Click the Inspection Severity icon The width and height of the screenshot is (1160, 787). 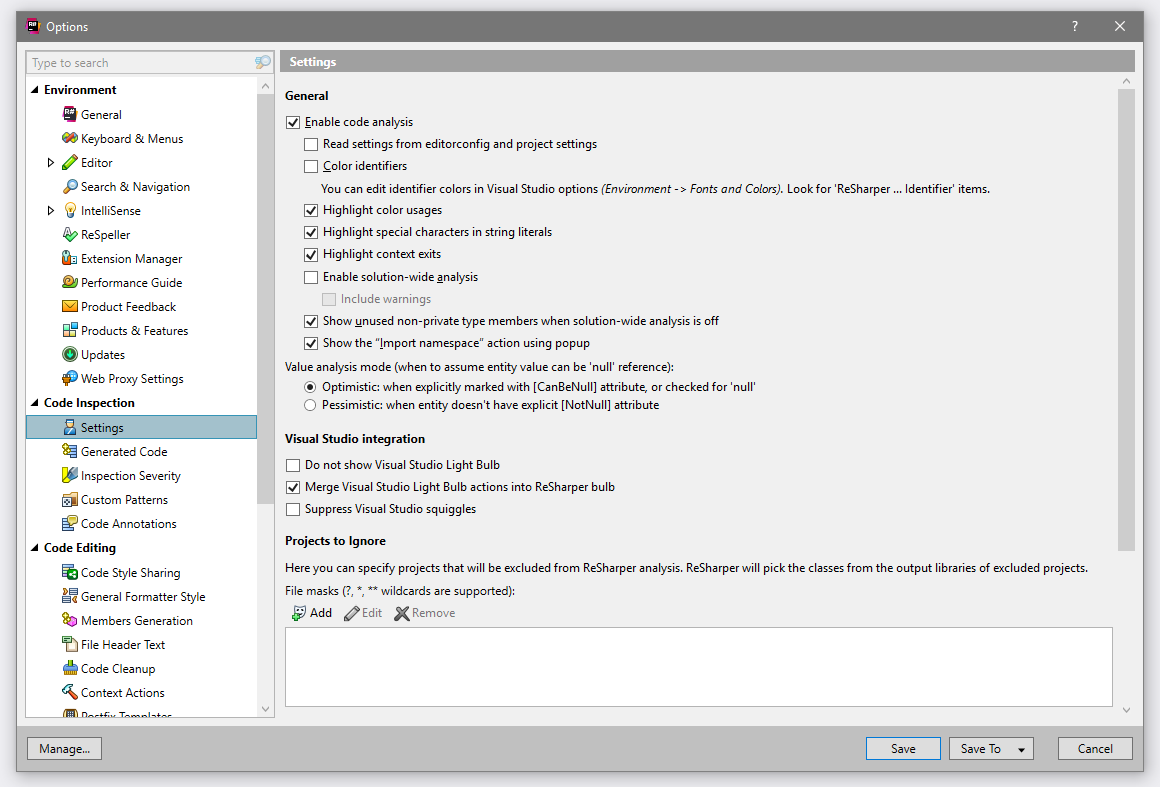(x=70, y=475)
